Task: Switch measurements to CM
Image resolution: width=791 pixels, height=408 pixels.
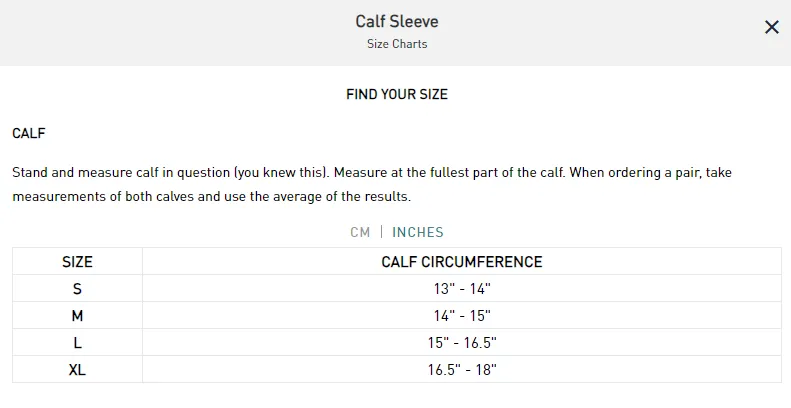Action: pos(360,232)
